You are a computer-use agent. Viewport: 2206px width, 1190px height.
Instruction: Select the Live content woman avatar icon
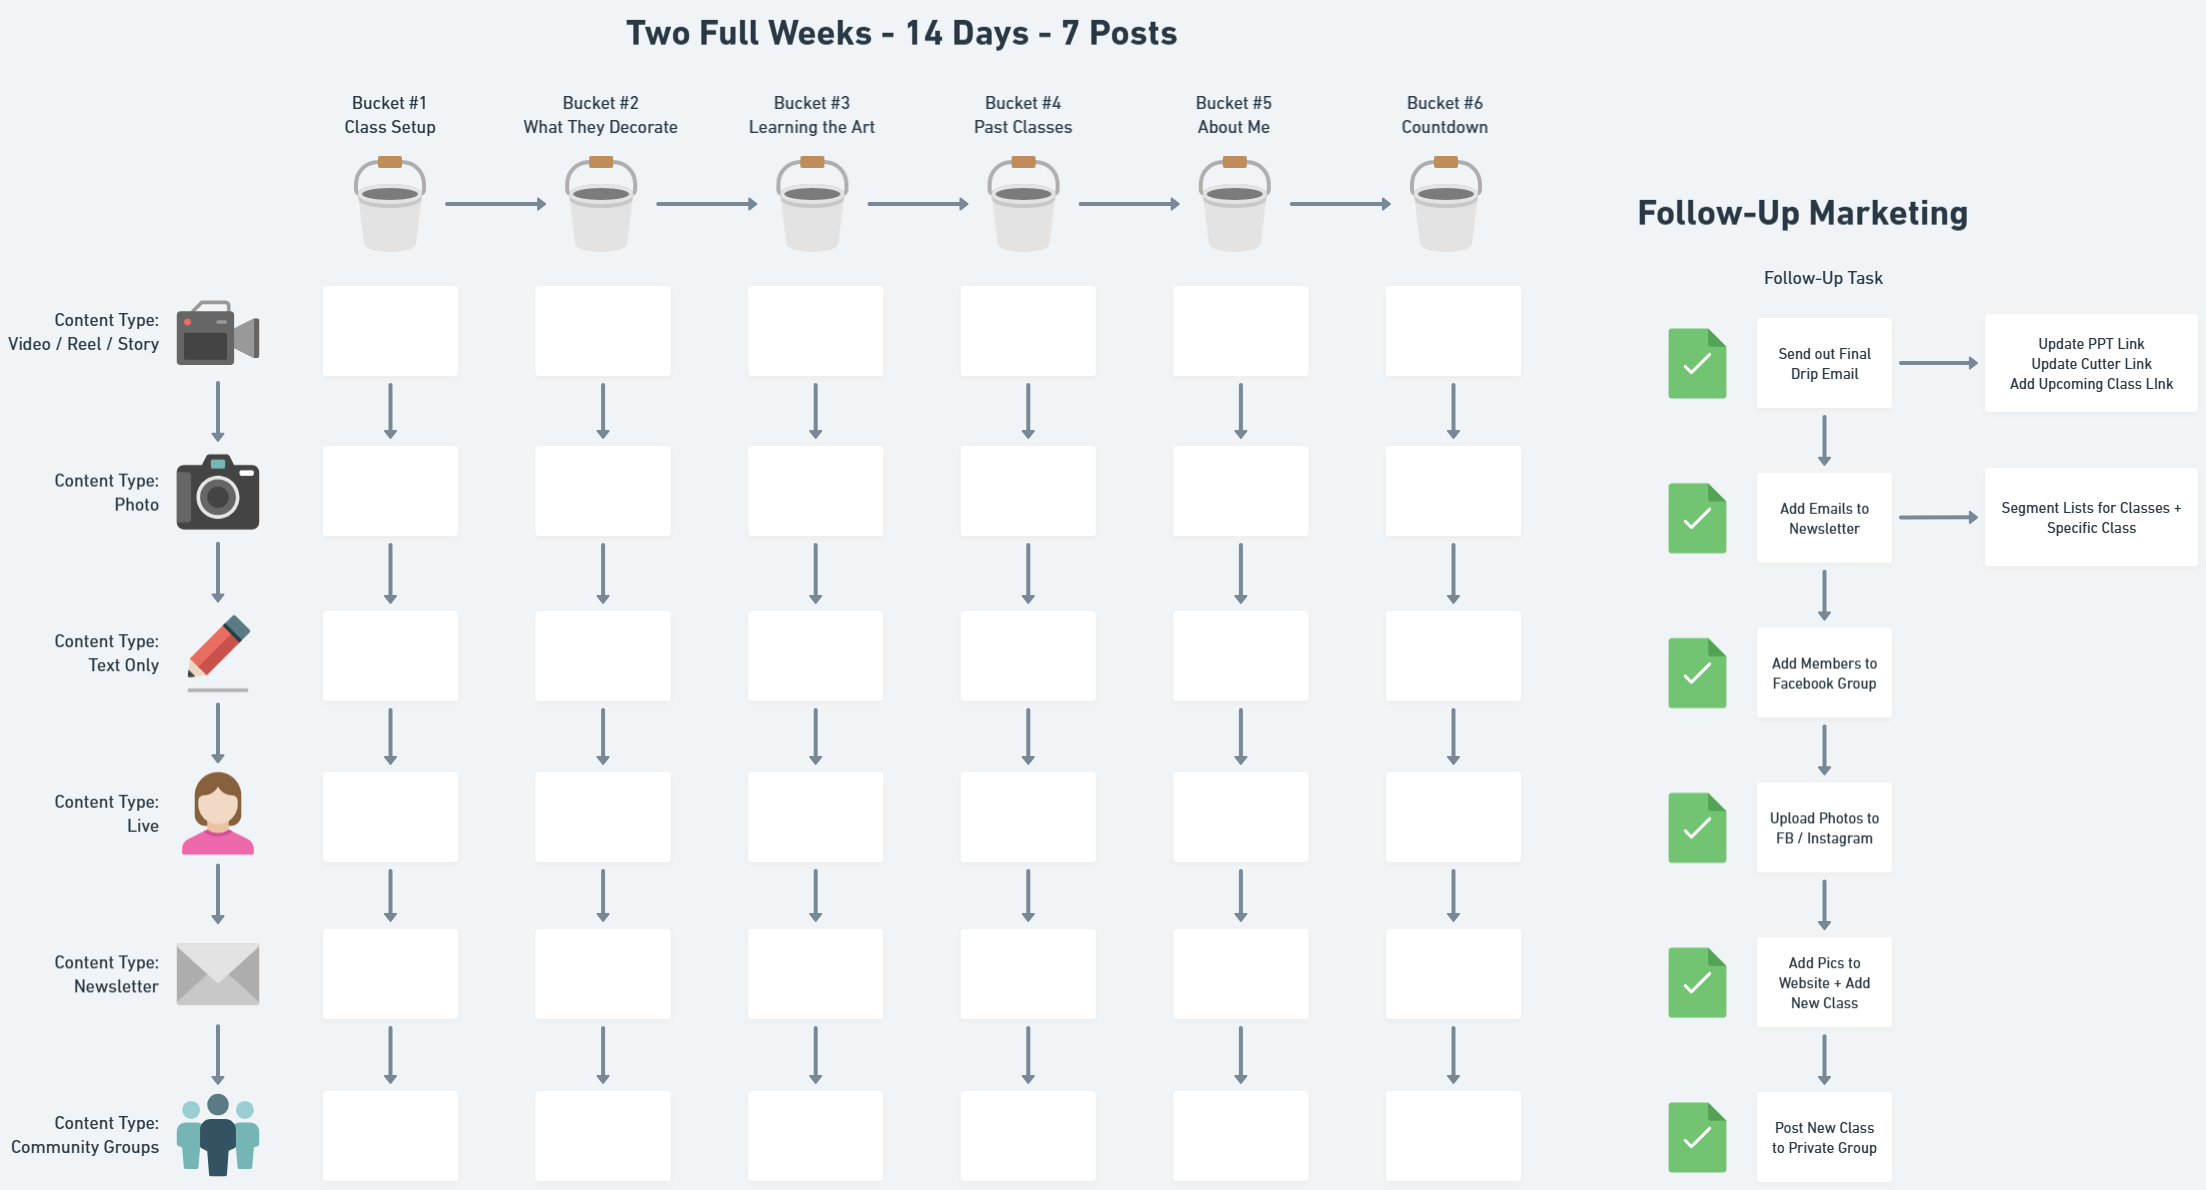[218, 814]
